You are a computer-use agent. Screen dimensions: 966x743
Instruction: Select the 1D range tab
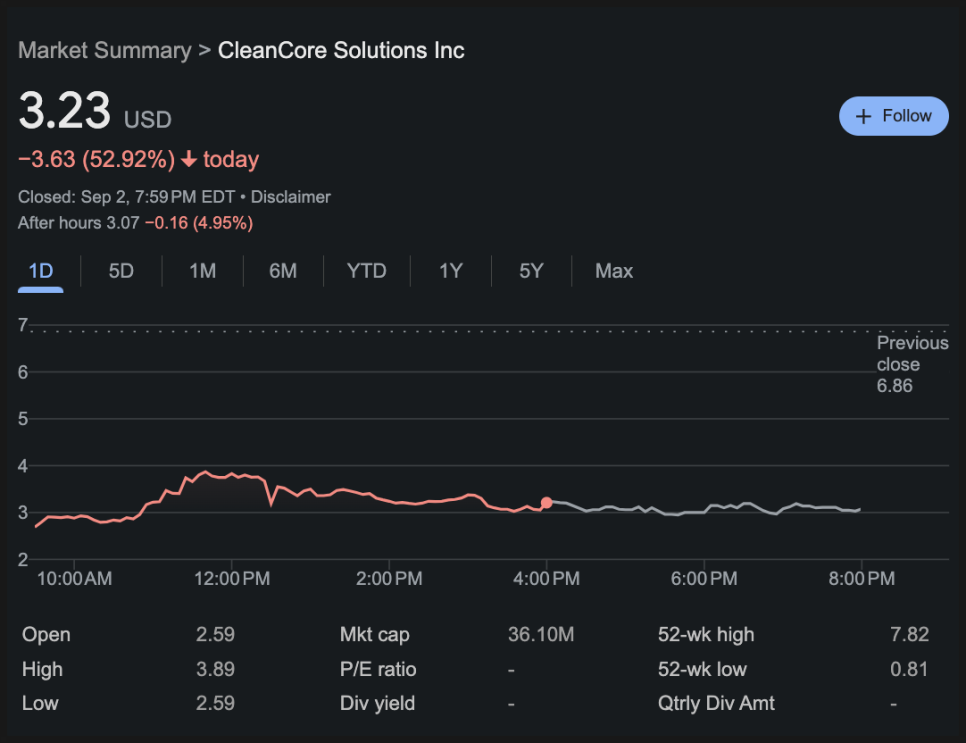pyautogui.click(x=41, y=271)
